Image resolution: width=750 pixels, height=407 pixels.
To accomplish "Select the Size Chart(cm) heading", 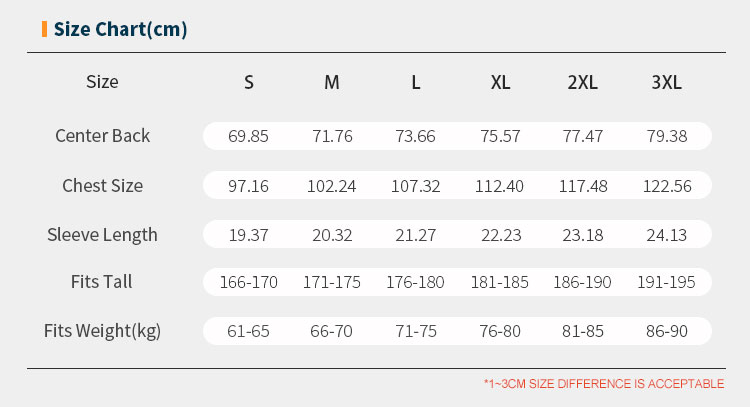I will [x=120, y=29].
